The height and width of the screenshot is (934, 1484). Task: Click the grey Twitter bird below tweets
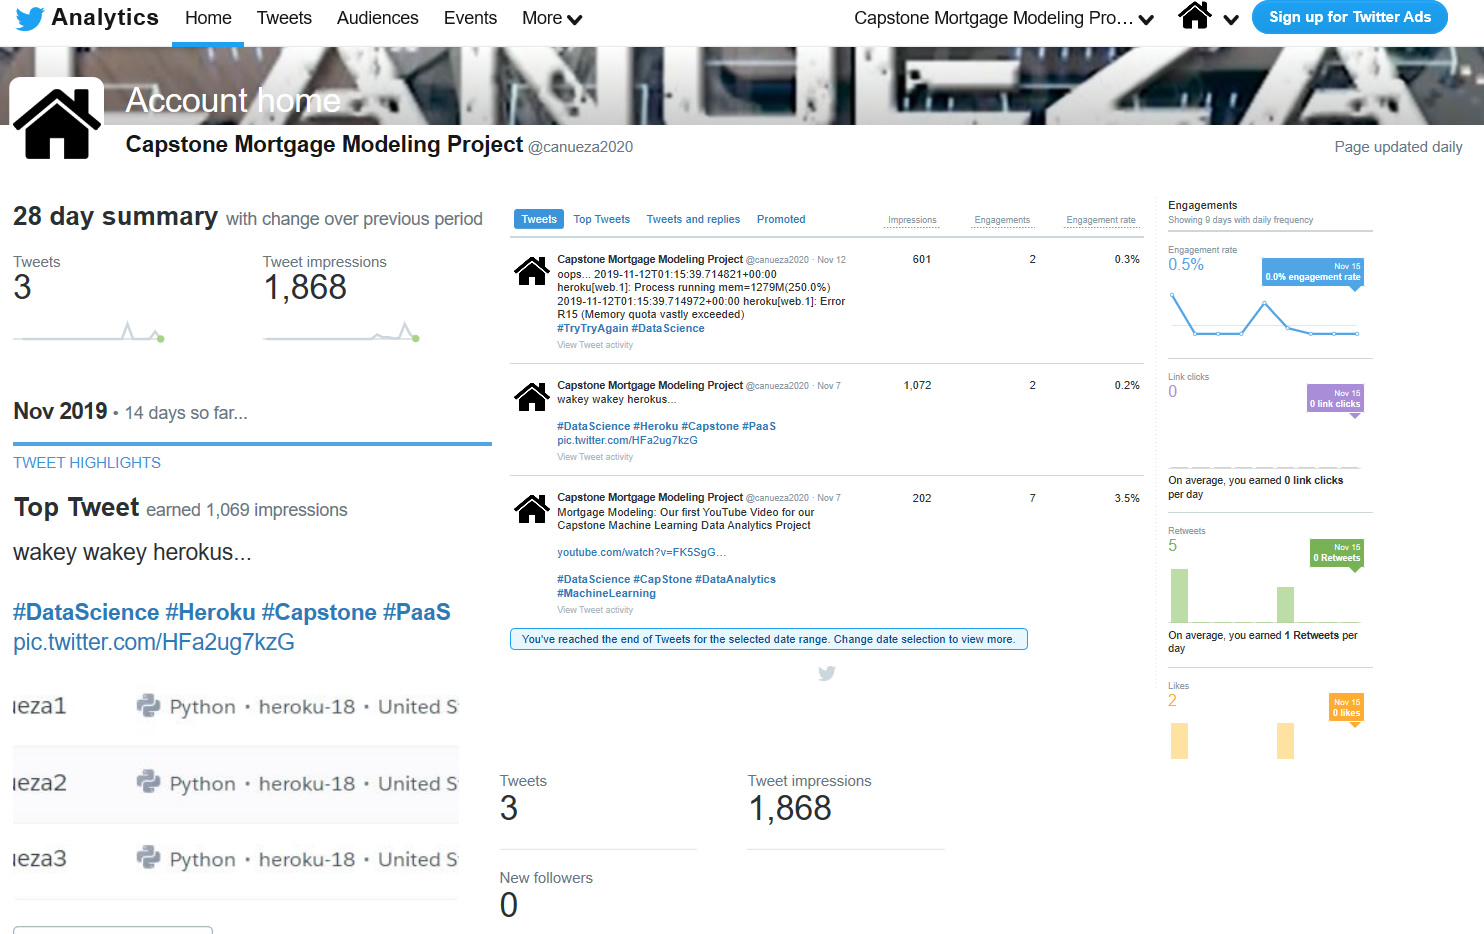(826, 673)
